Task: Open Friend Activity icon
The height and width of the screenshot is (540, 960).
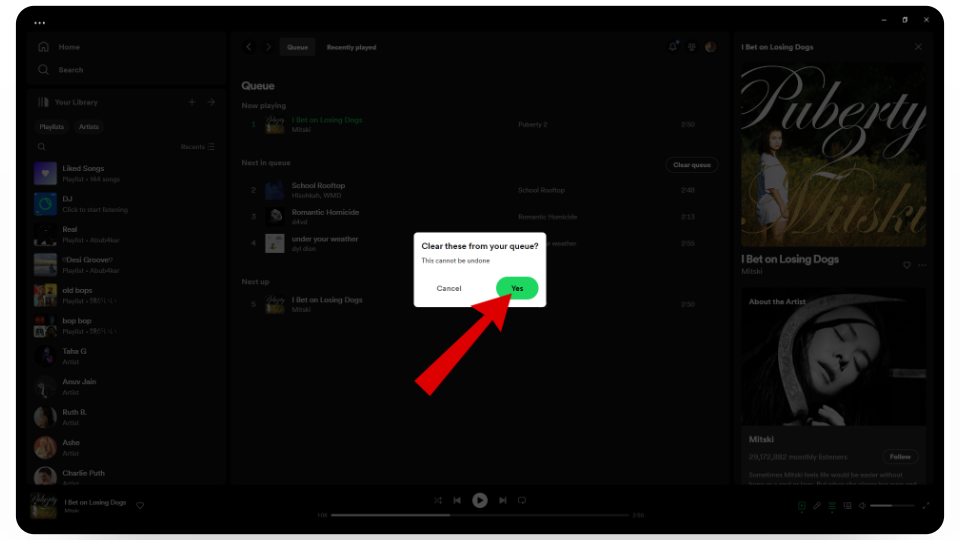Action: point(692,47)
